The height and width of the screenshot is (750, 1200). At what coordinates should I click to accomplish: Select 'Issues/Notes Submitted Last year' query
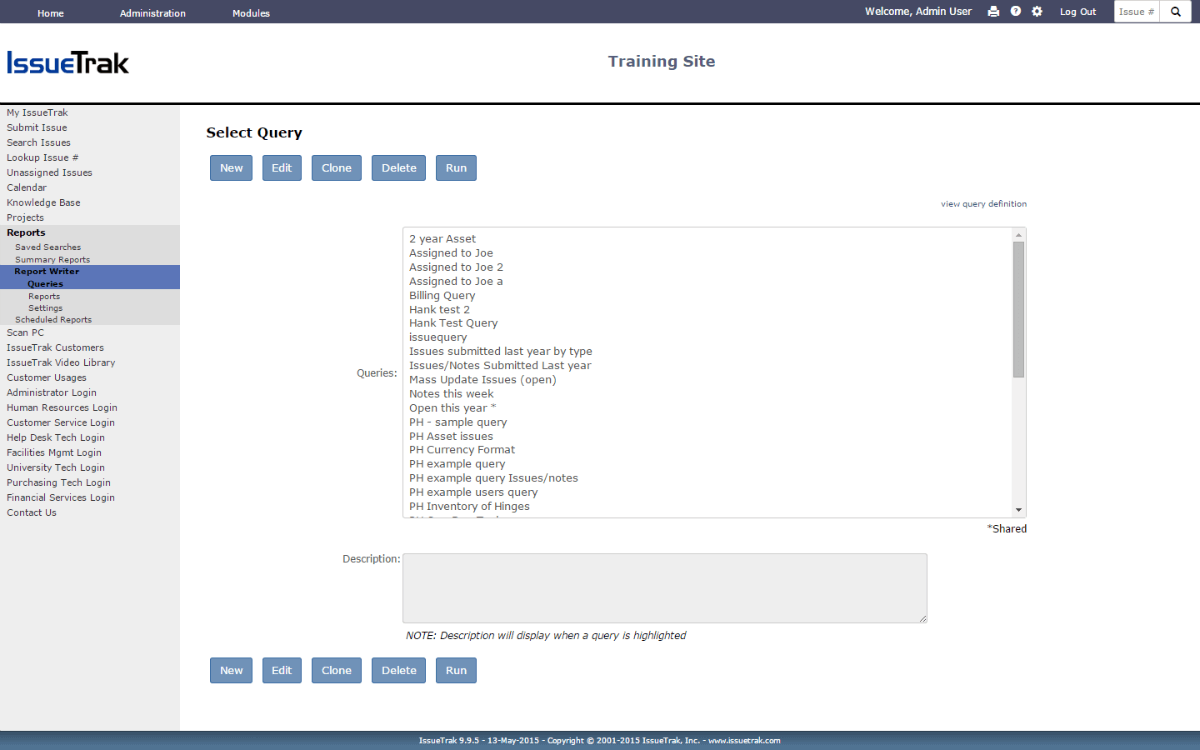click(x=500, y=365)
